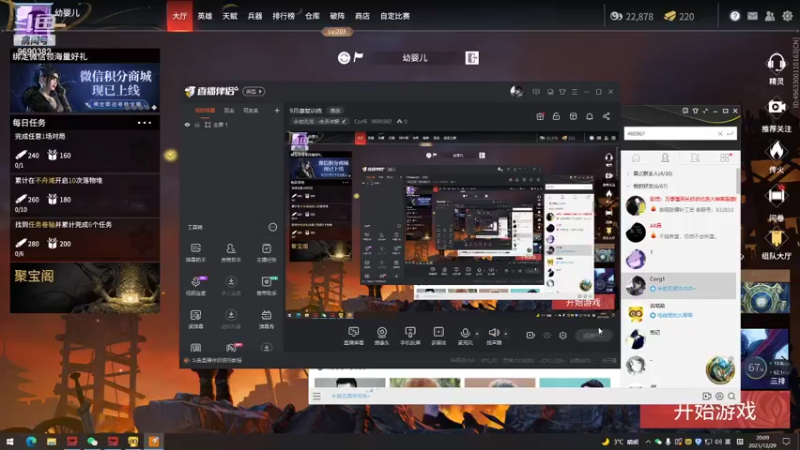Open 微信积分商城 promotional banner

(x=85, y=87)
